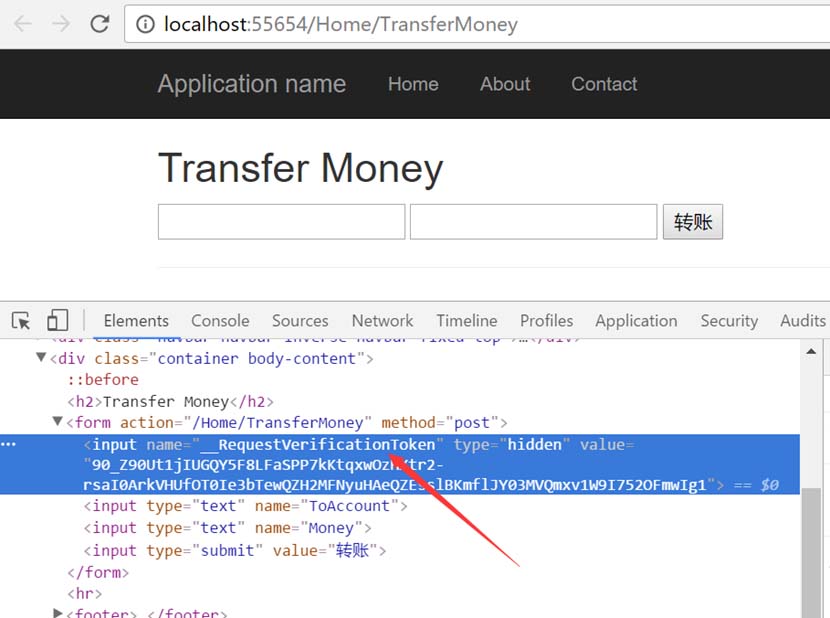This screenshot has width=830, height=618.
Task: Select the input name Money row
Action: point(227,528)
